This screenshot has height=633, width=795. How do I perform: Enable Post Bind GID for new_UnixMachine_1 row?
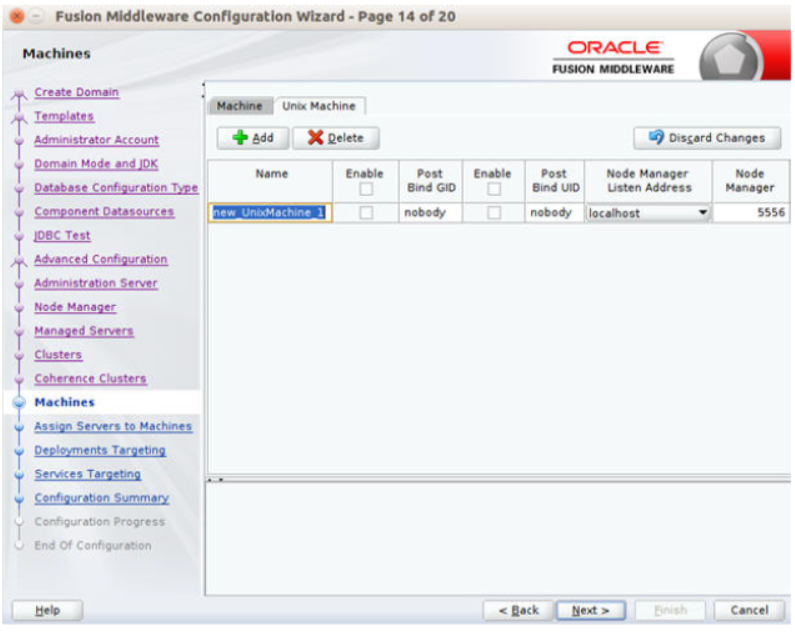(x=366, y=213)
